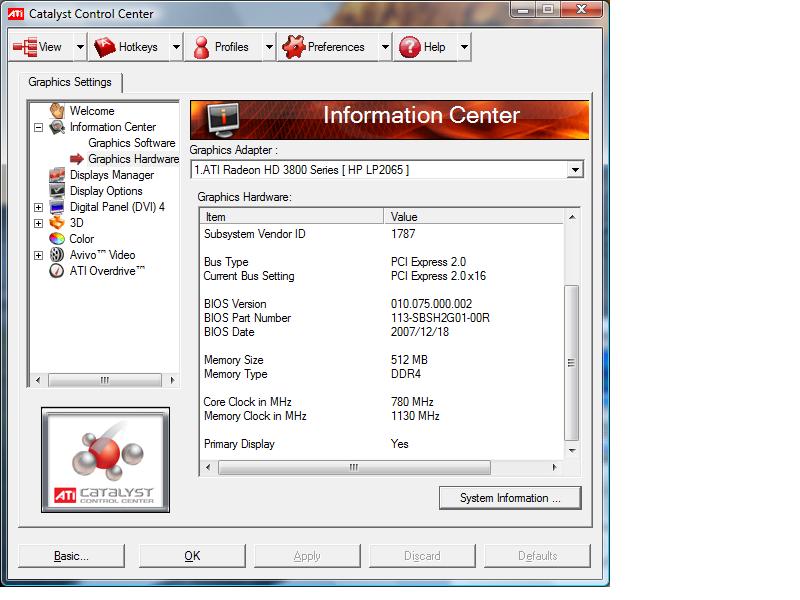Click the ATI Catalyst logo thumbnail
Image resolution: width=800 pixels, height=600 pixels.
coord(106,460)
